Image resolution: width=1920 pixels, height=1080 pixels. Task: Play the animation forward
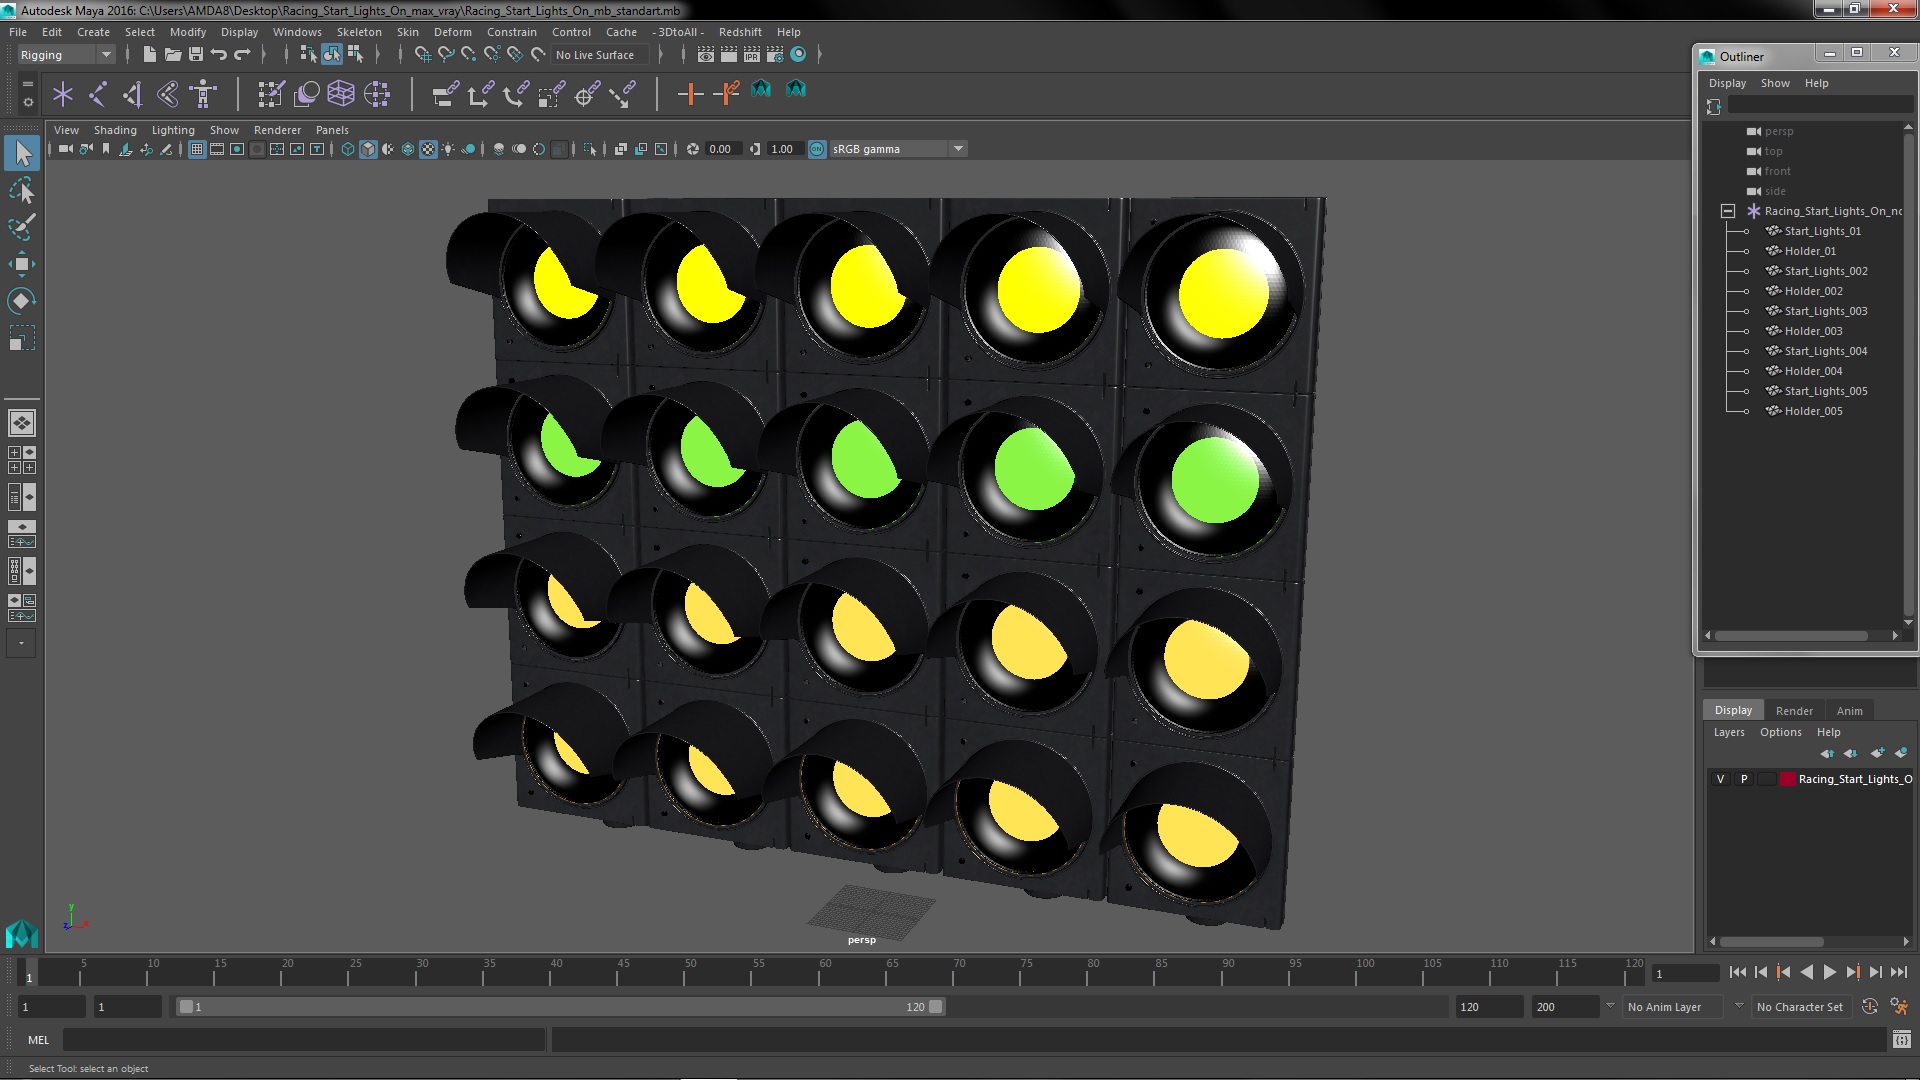(1829, 972)
